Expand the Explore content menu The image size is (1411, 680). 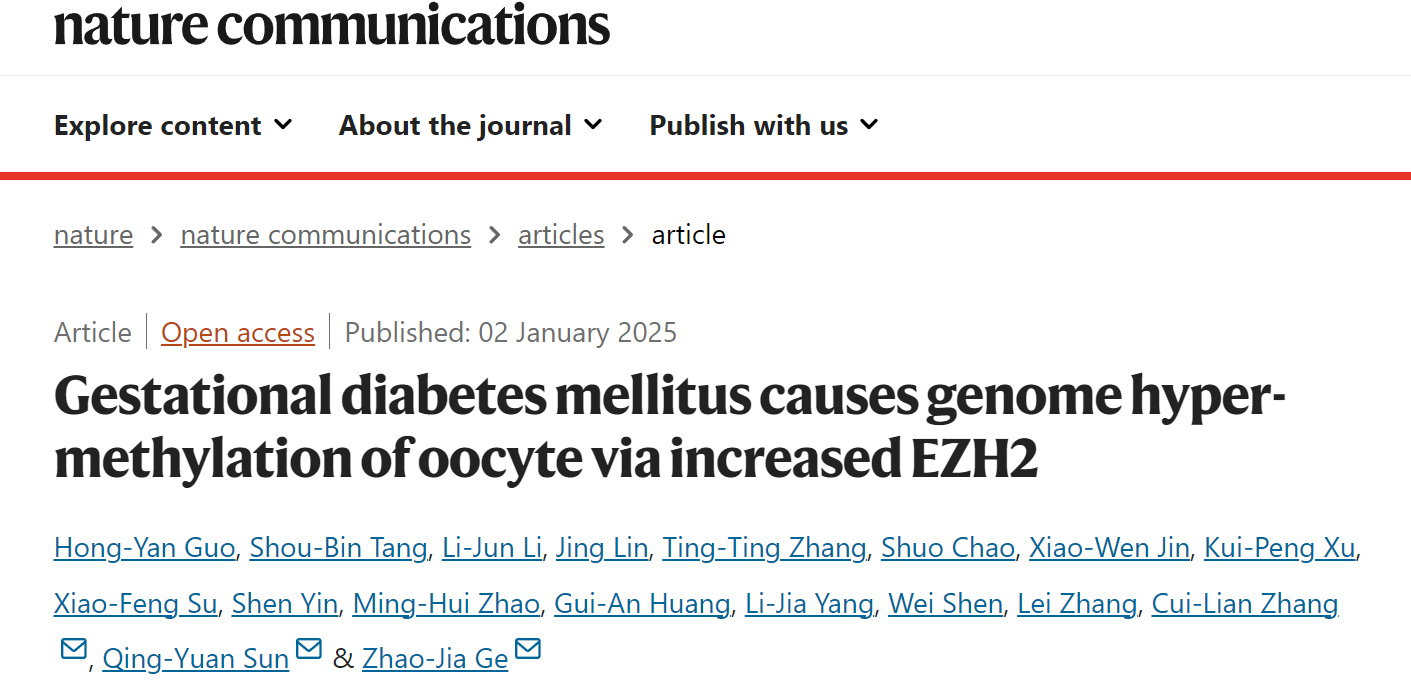(173, 126)
